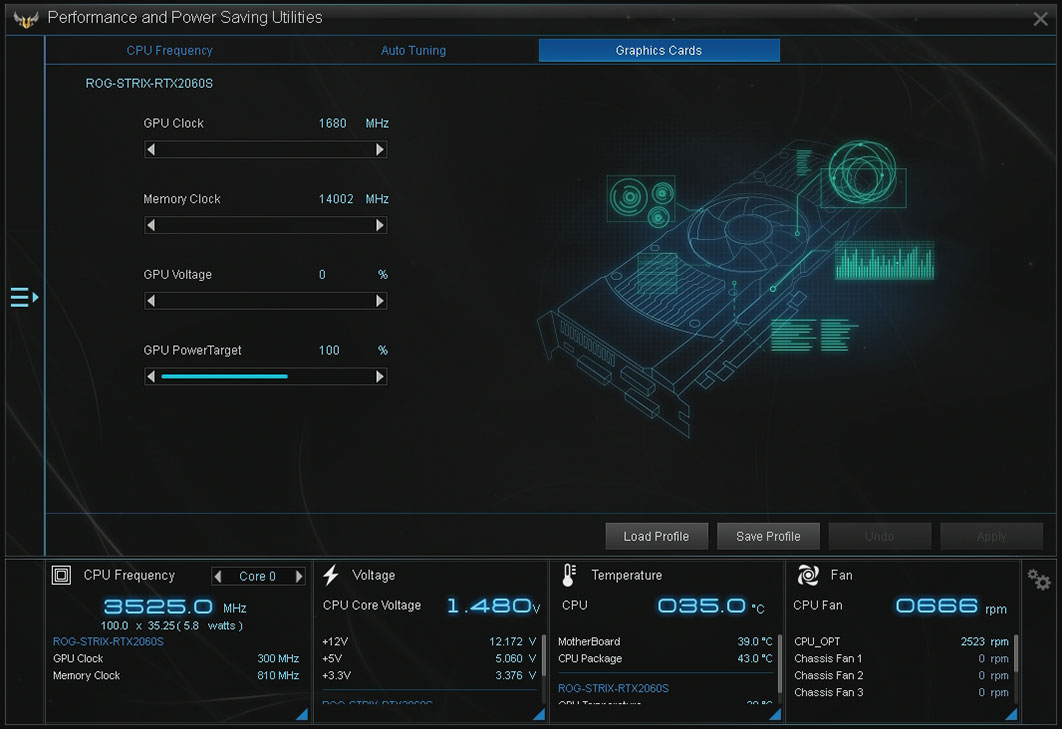Click the +12V voltage row

429,642
